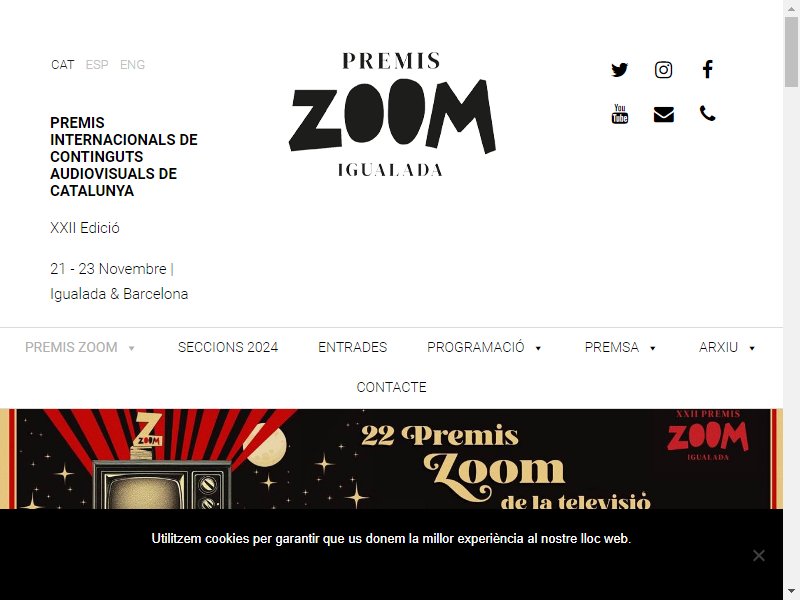
Task: Go to the ENTRADES page
Action: pos(353,347)
